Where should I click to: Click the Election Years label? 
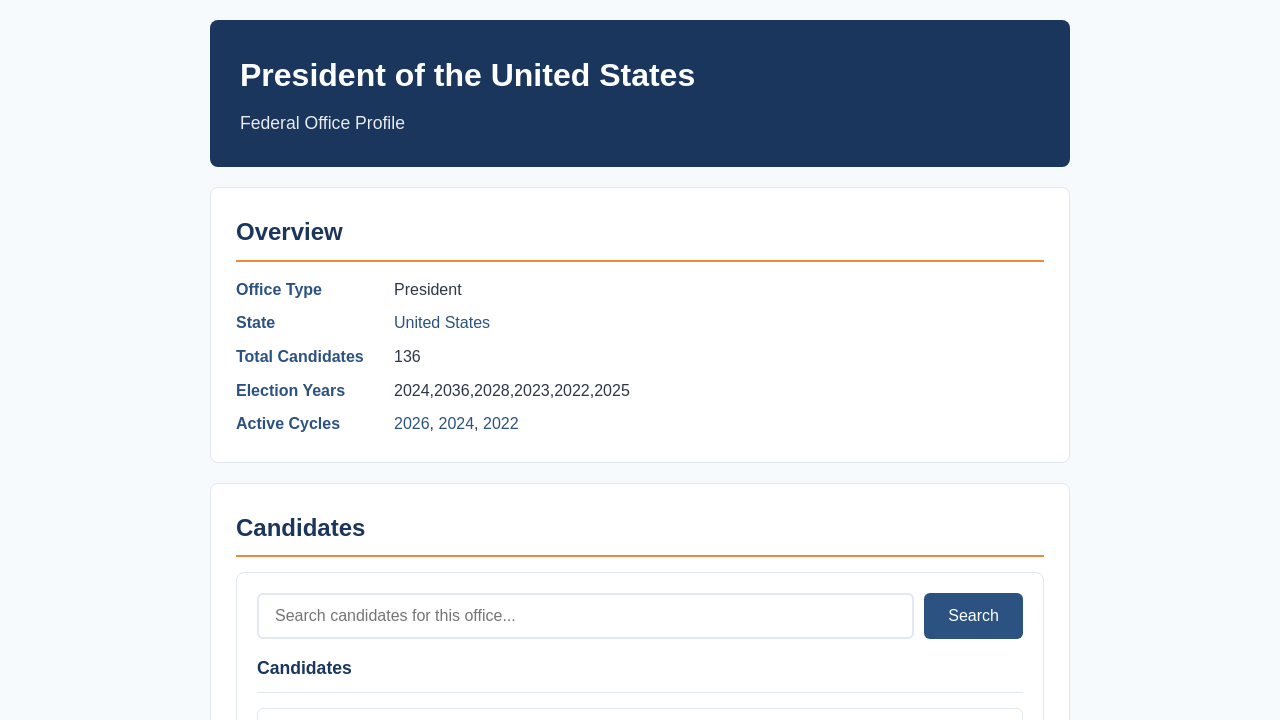pyautogui.click(x=290, y=391)
